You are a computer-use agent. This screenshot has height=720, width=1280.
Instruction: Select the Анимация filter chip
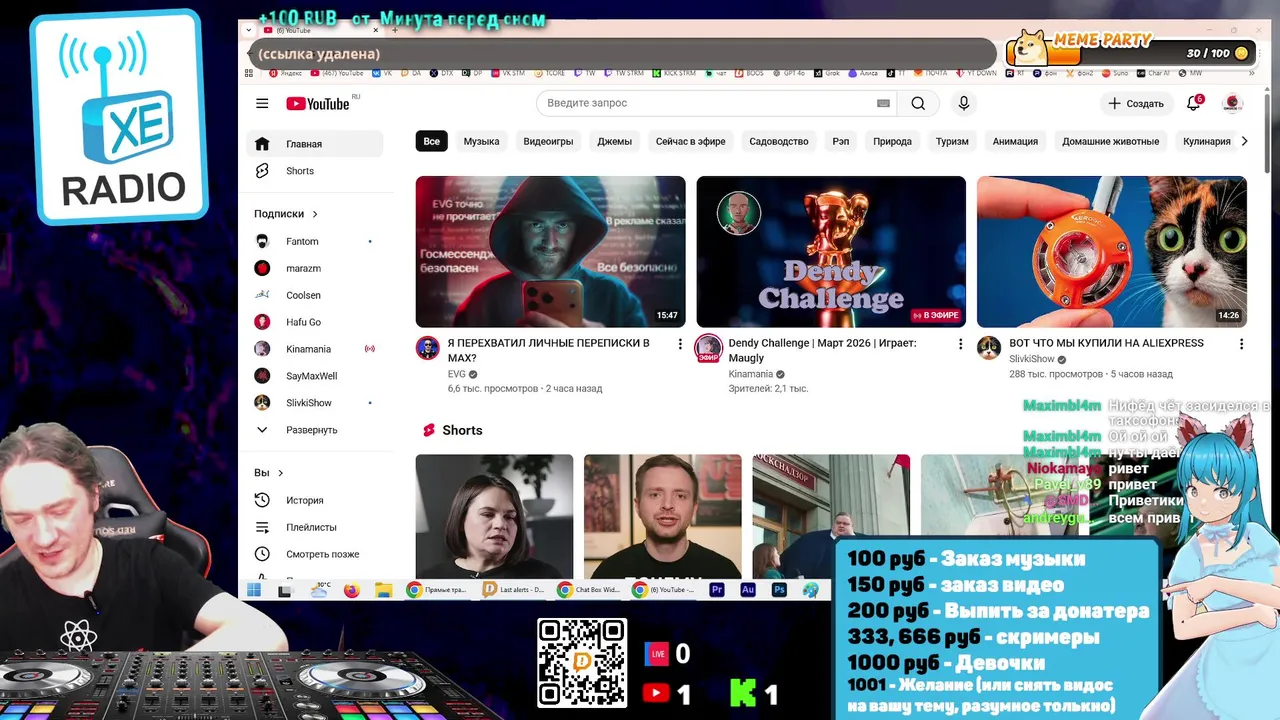click(x=1015, y=141)
